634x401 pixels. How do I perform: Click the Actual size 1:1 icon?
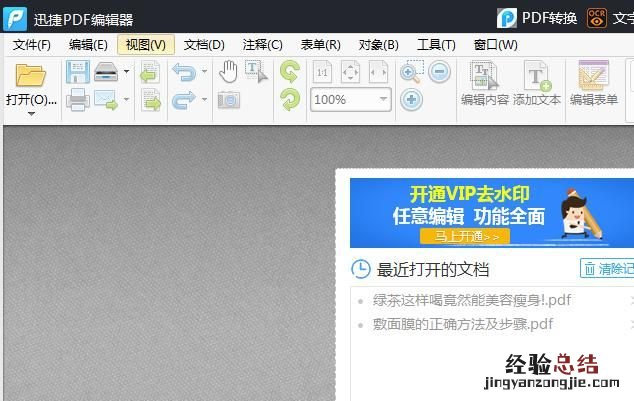tap(322, 72)
